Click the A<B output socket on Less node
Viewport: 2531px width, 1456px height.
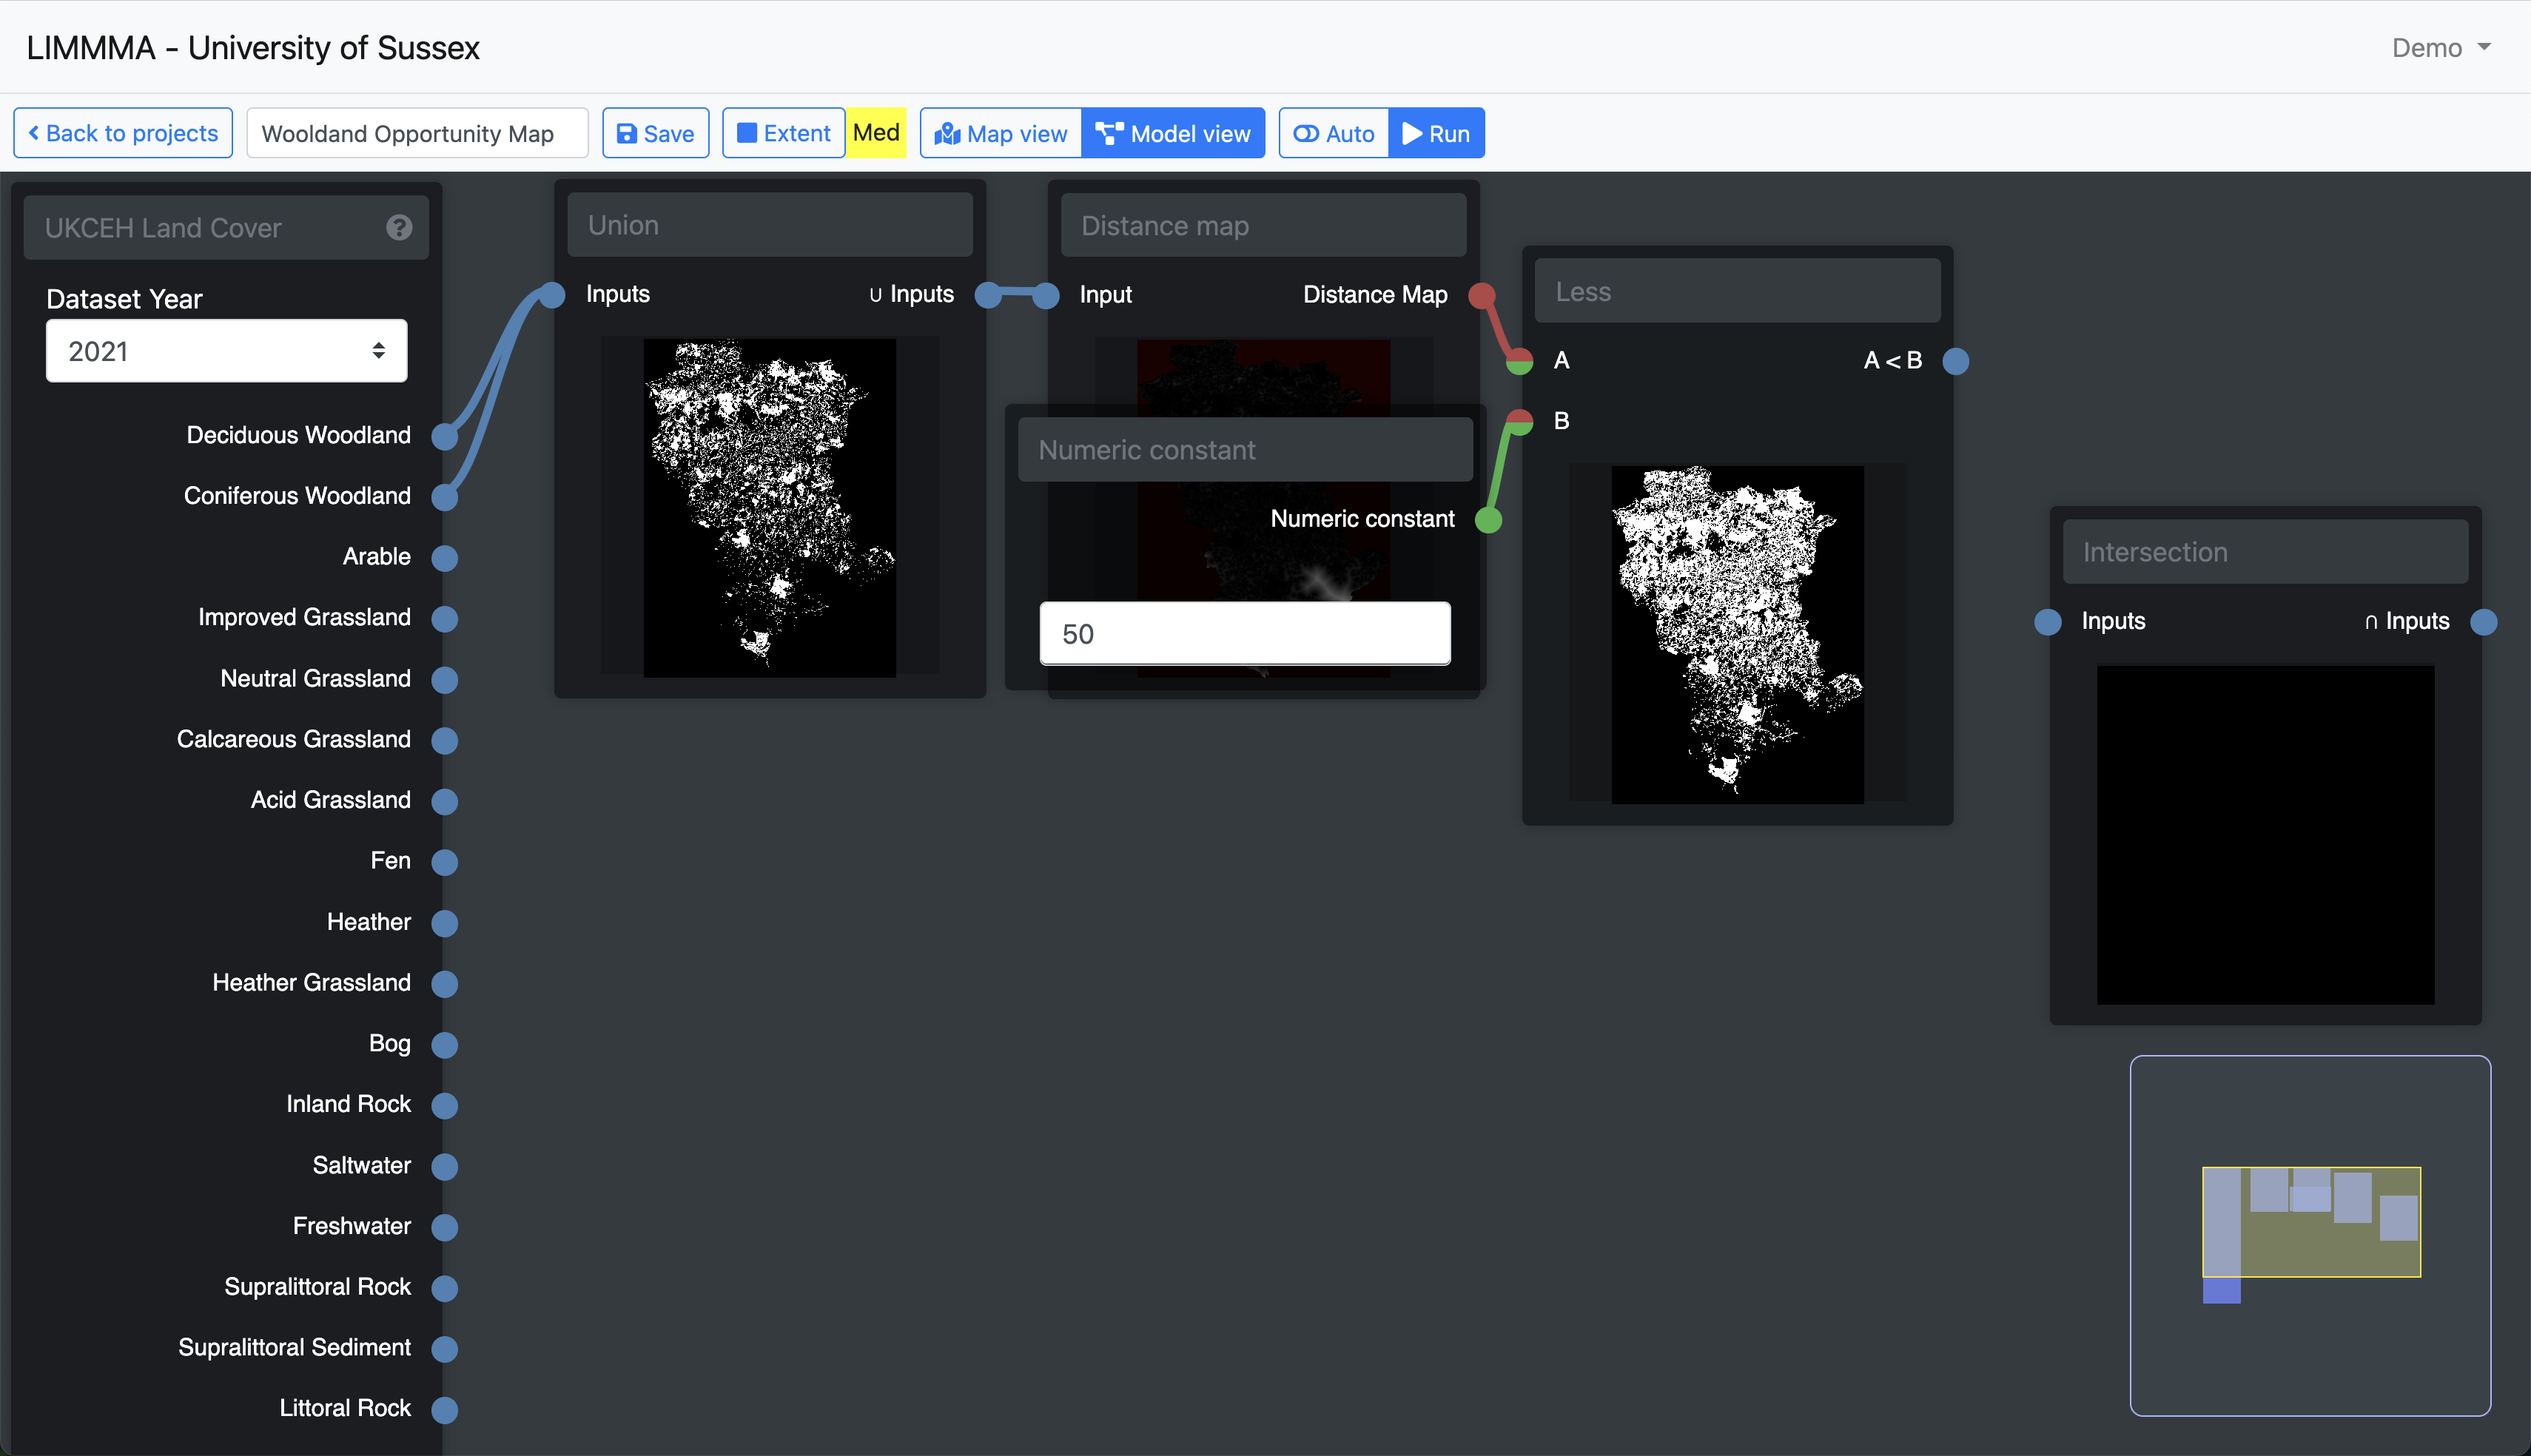[1956, 361]
